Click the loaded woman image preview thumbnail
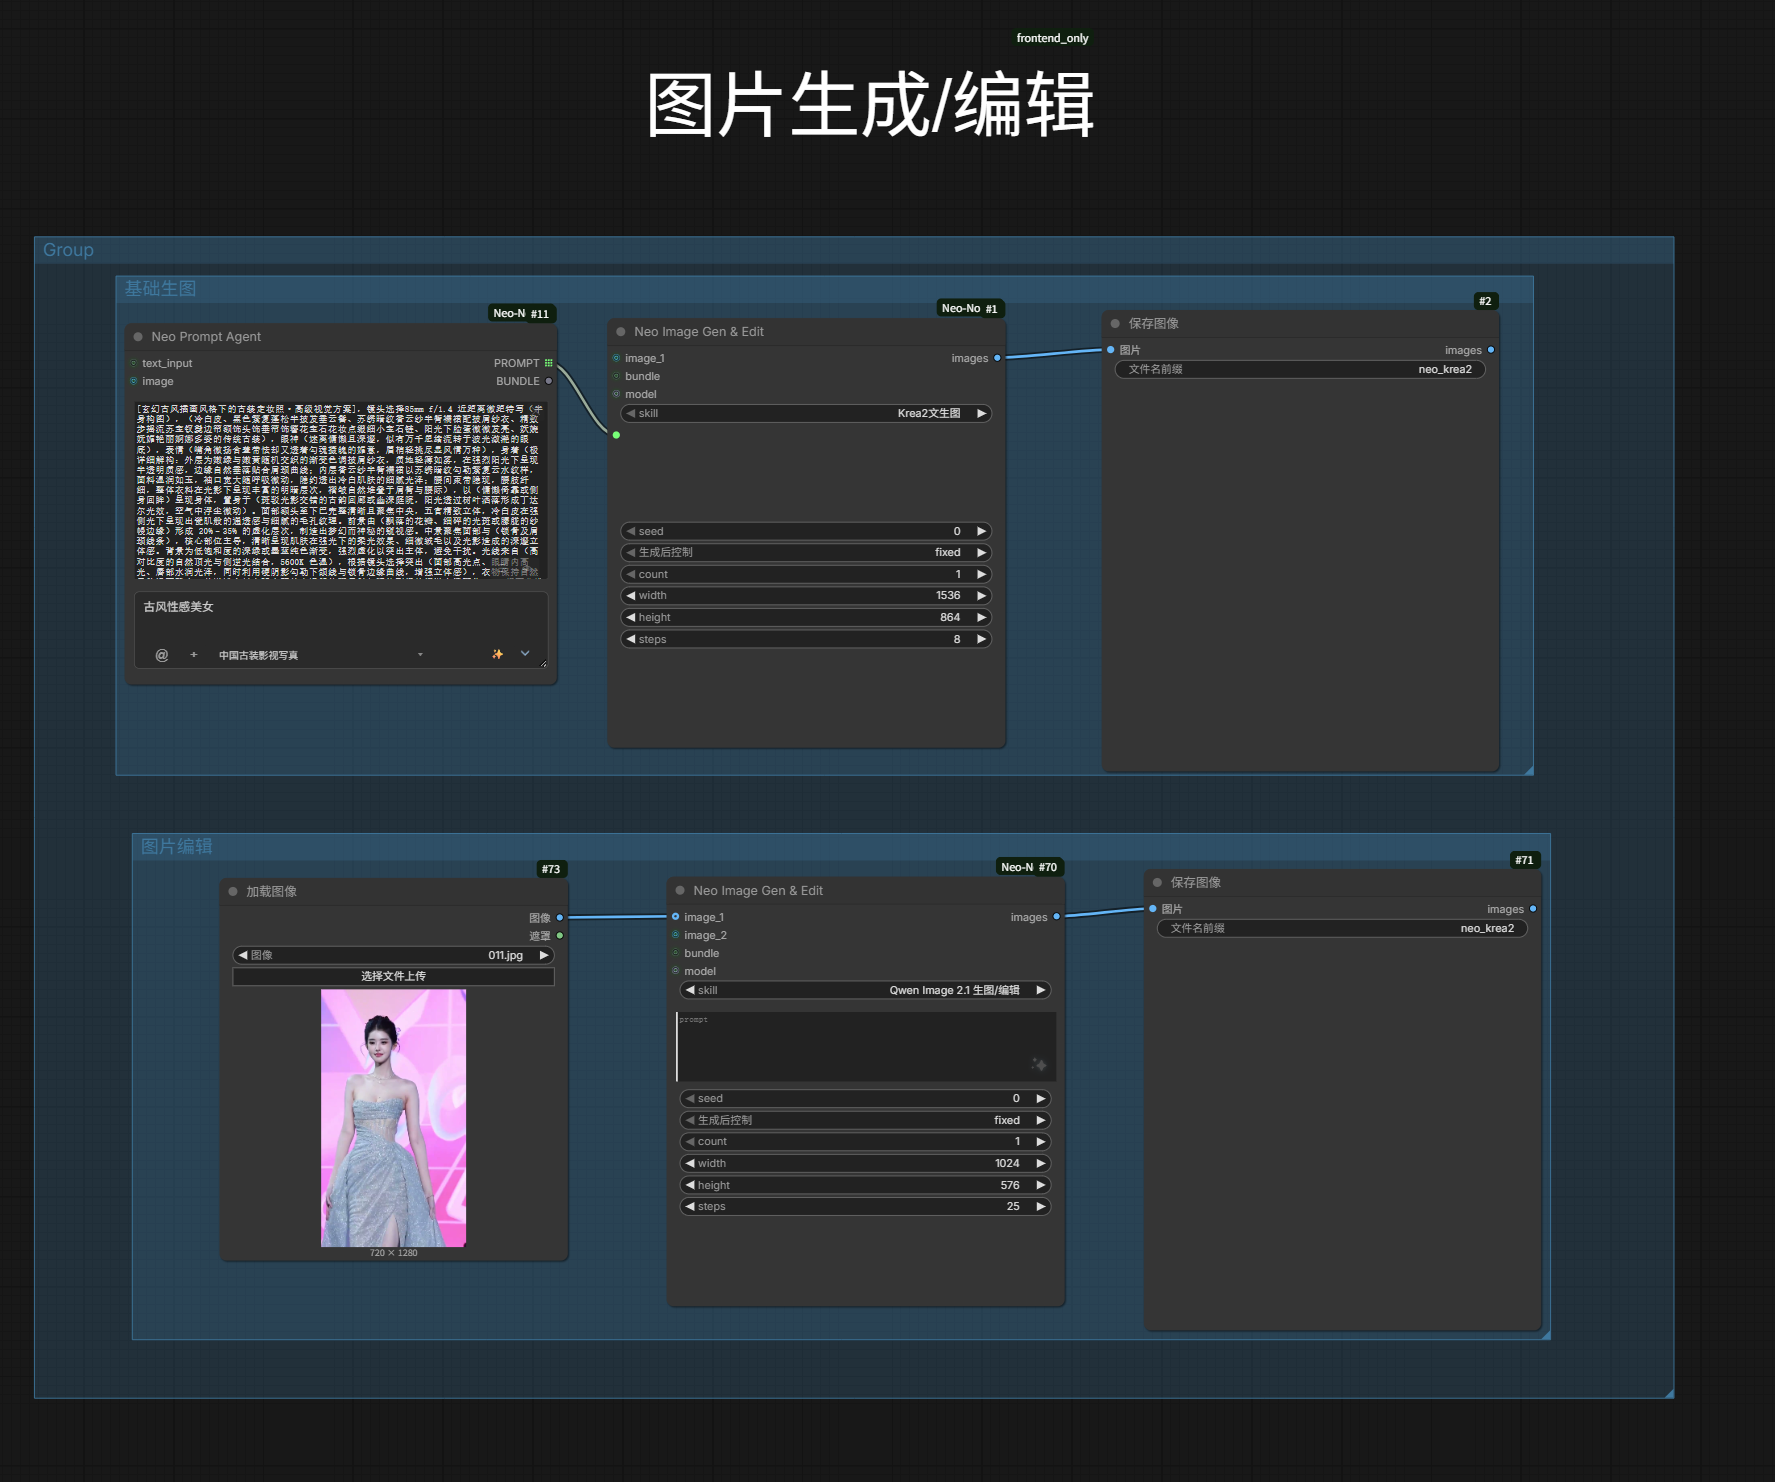Screen dimensions: 1775x1482 click(x=393, y=1118)
